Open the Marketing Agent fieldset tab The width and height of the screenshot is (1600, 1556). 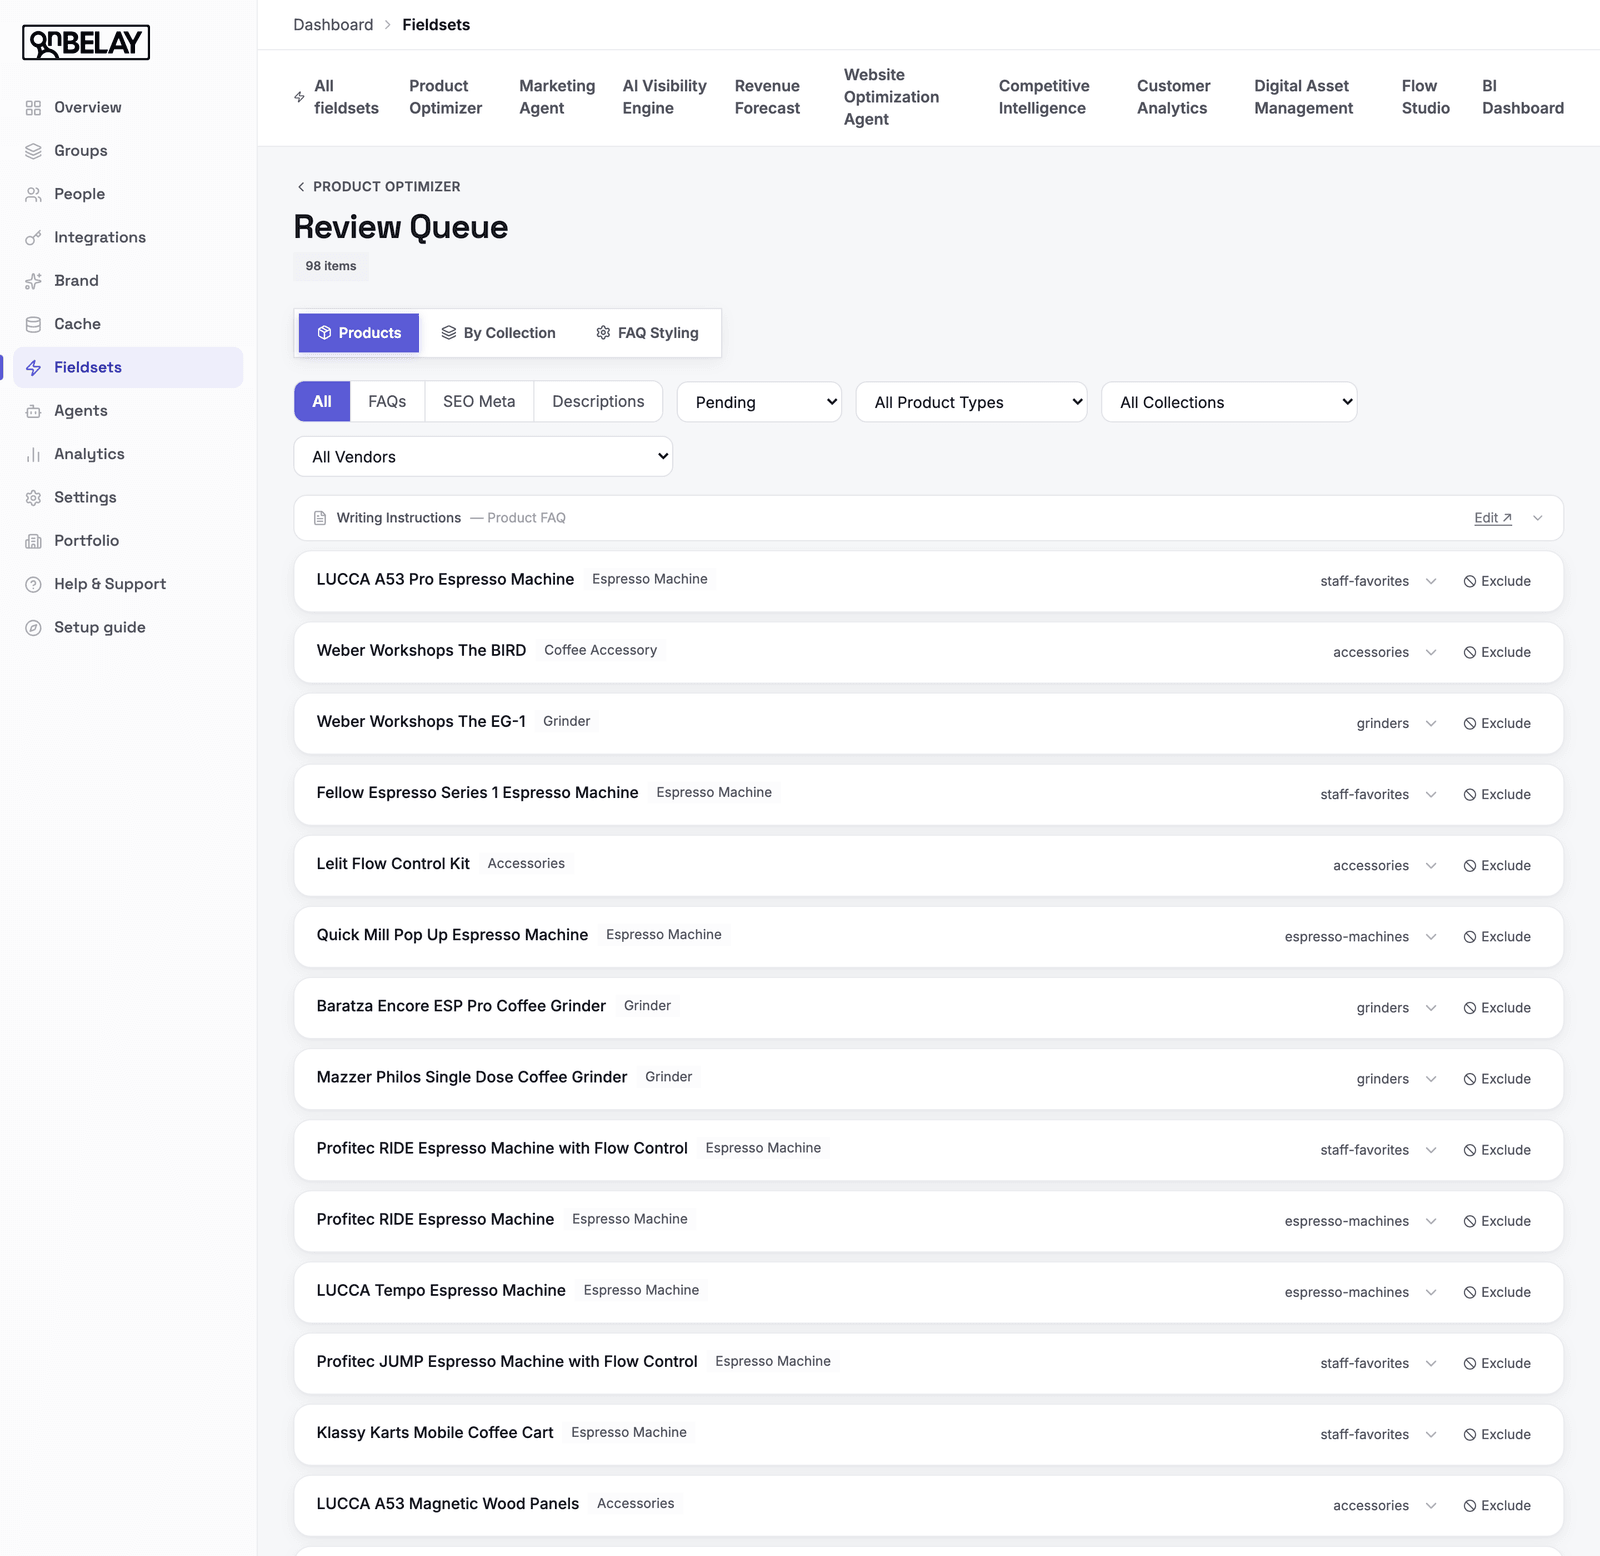[x=557, y=97]
